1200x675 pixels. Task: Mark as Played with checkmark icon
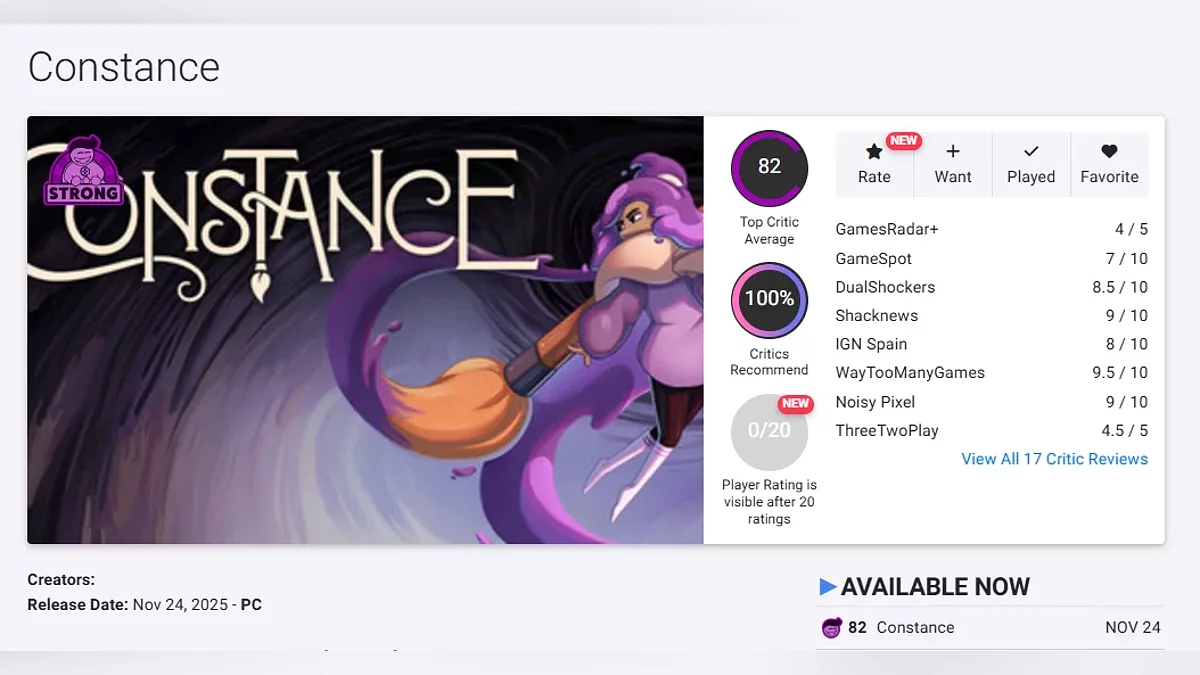pyautogui.click(x=1031, y=152)
